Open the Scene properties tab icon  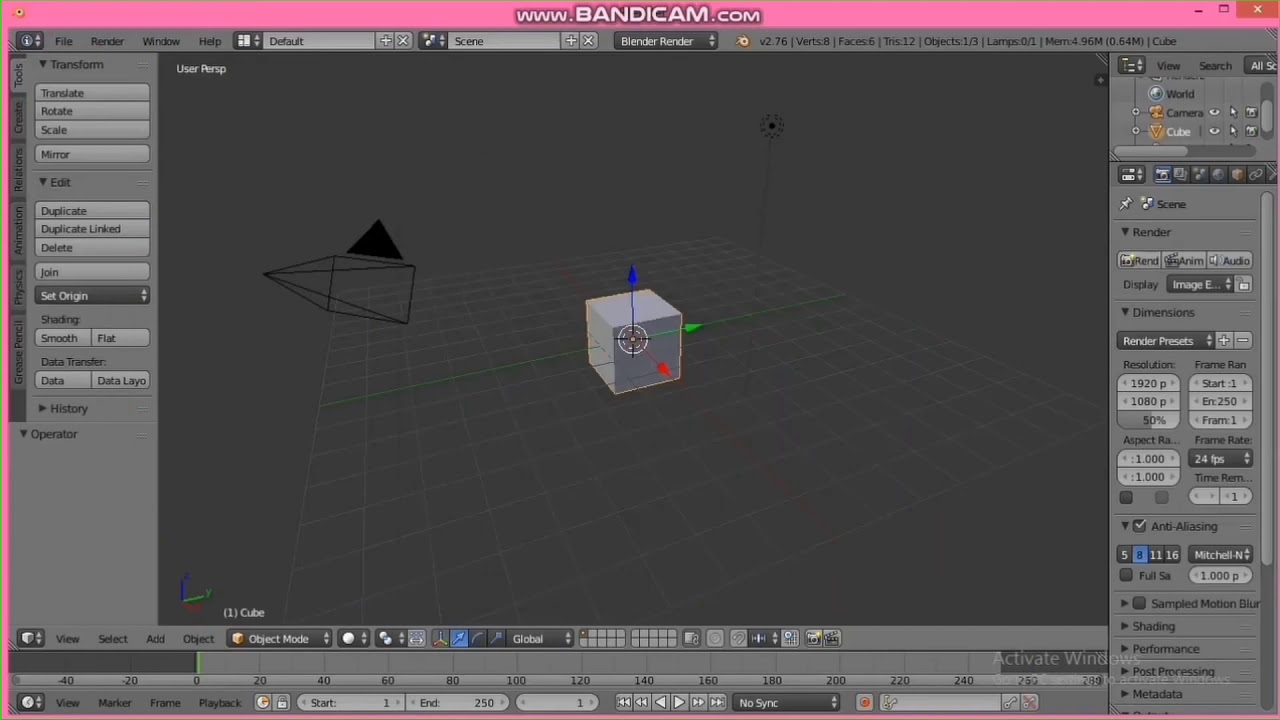coord(1199,175)
